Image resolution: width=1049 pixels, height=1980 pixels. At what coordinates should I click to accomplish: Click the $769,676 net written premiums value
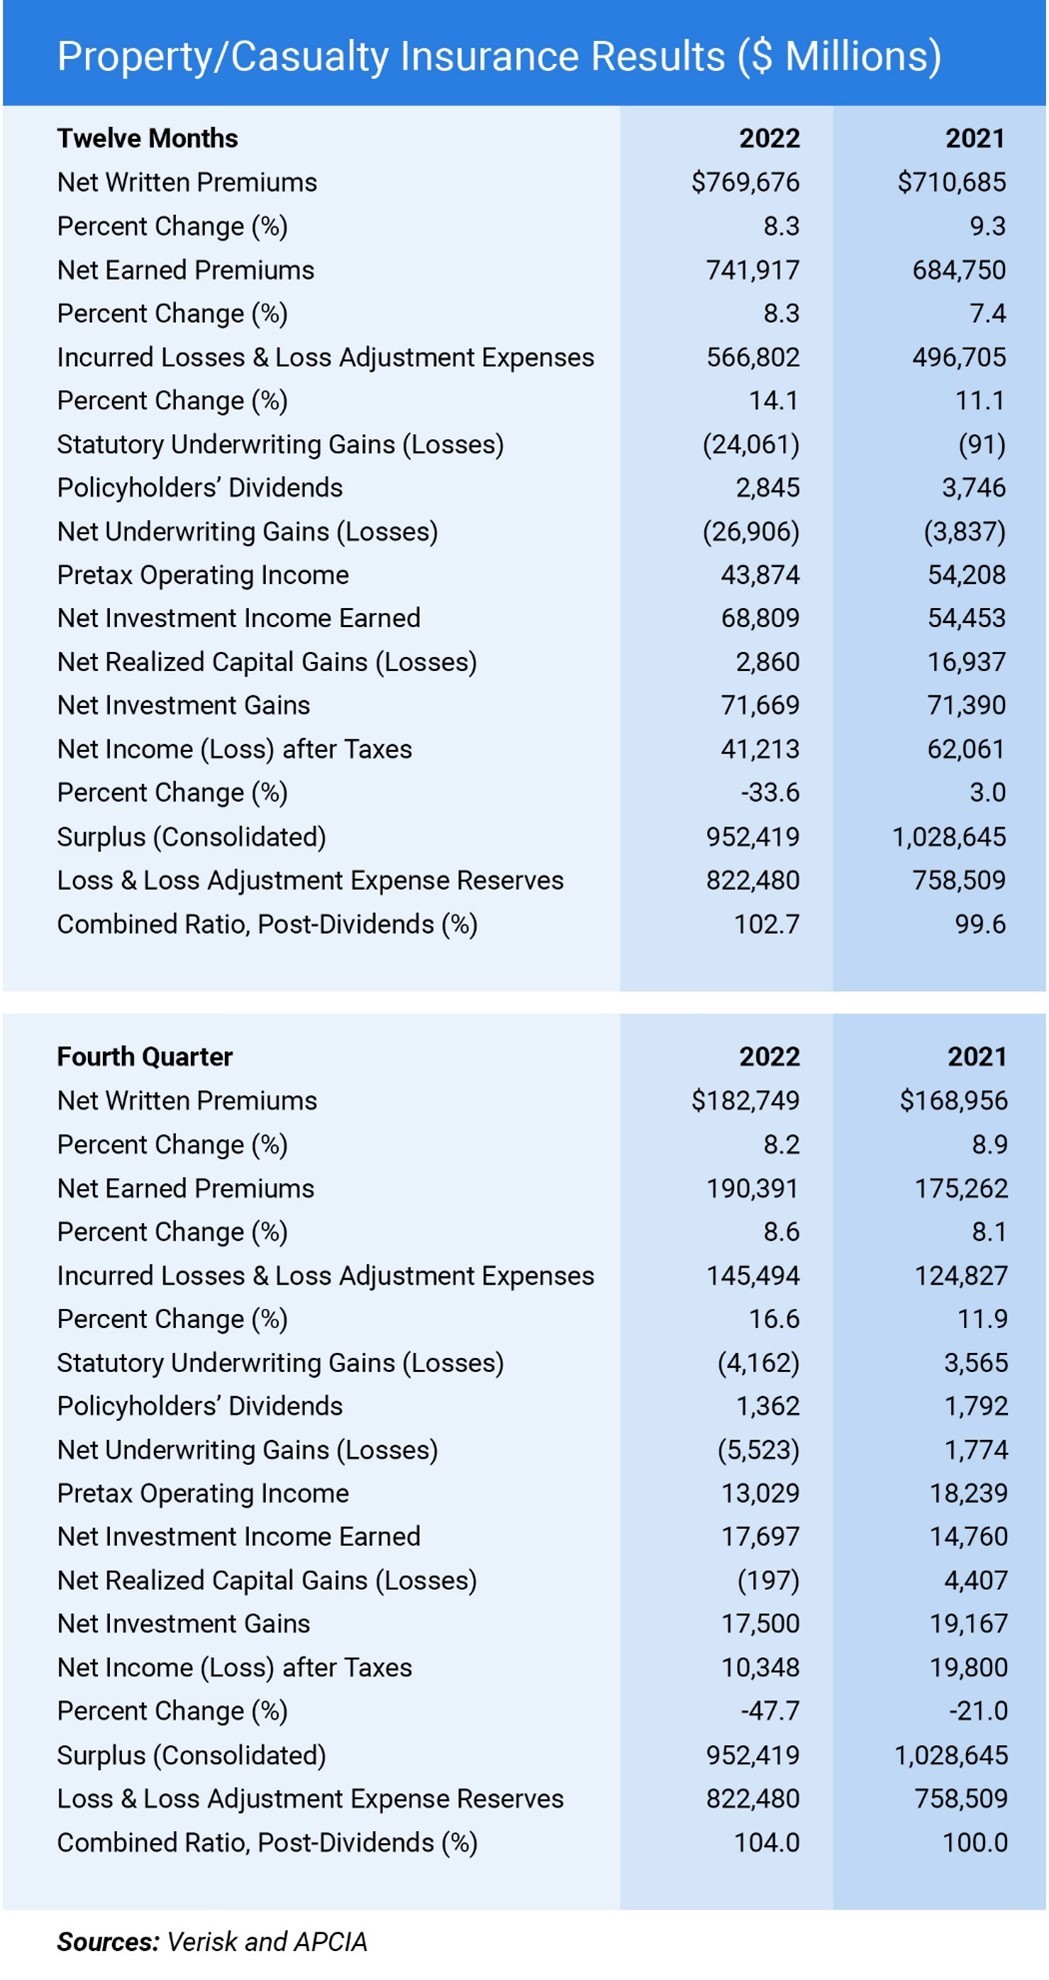[745, 182]
